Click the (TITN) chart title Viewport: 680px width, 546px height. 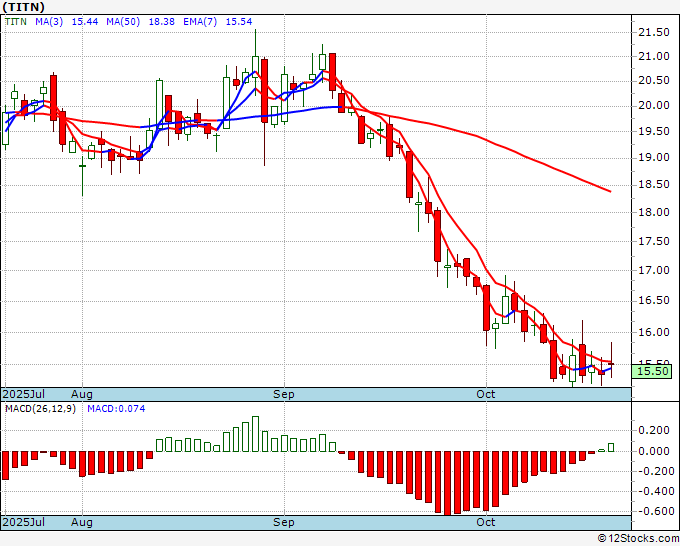click(23, 7)
